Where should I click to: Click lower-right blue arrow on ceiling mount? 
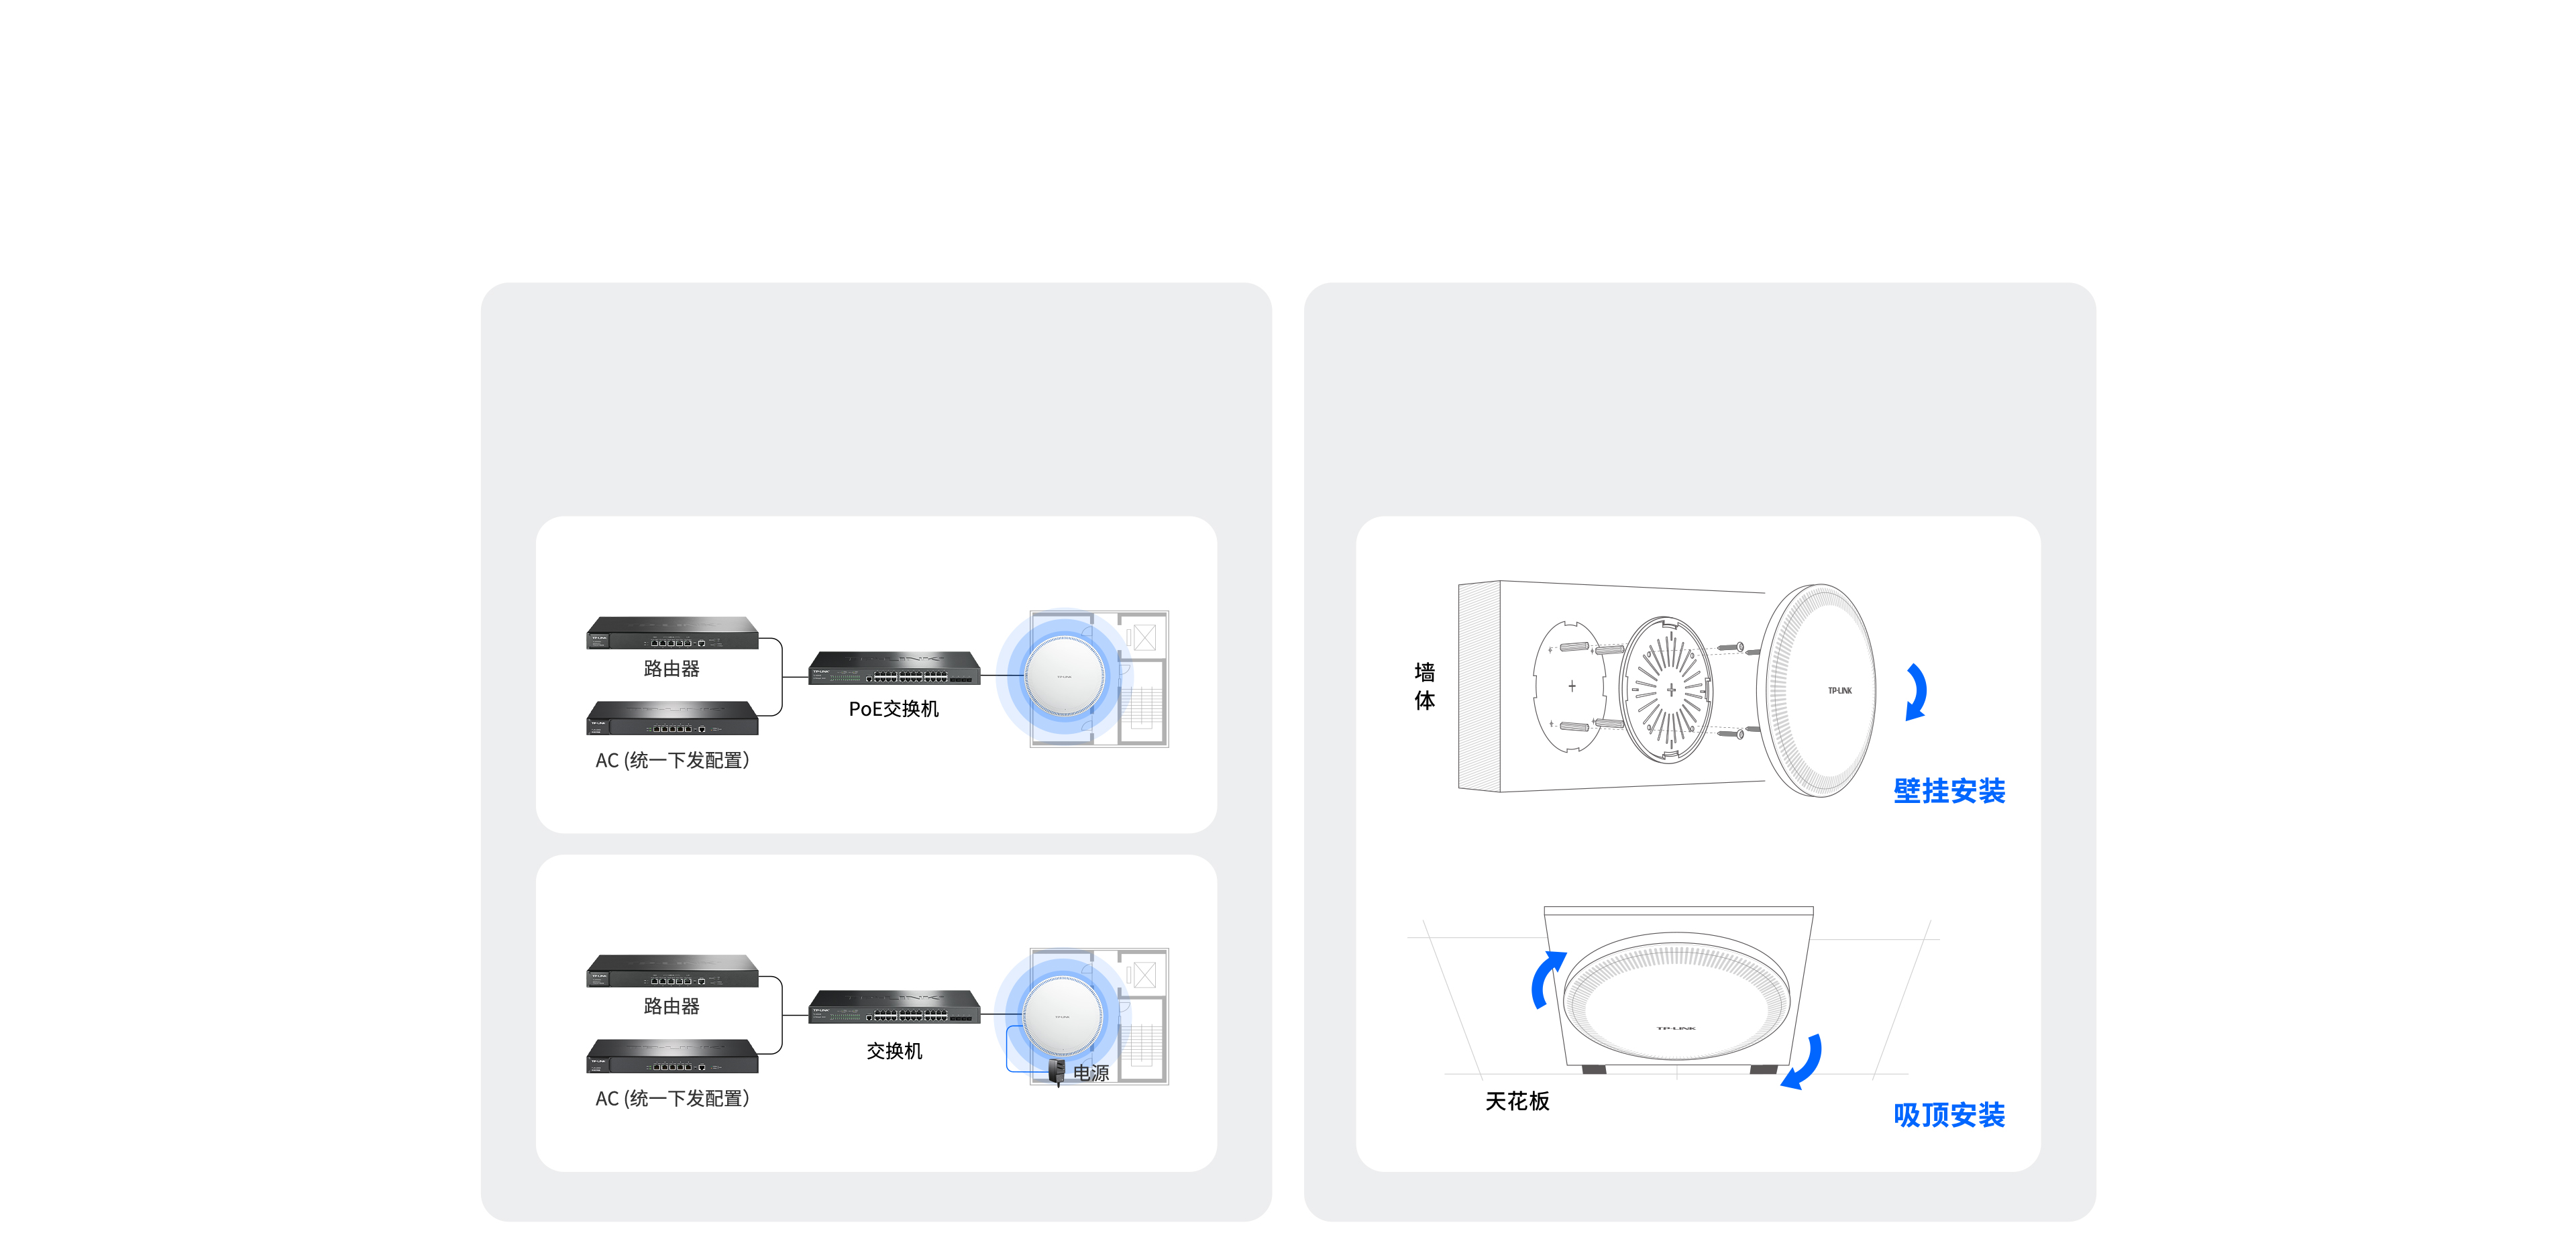(x=1802, y=1061)
